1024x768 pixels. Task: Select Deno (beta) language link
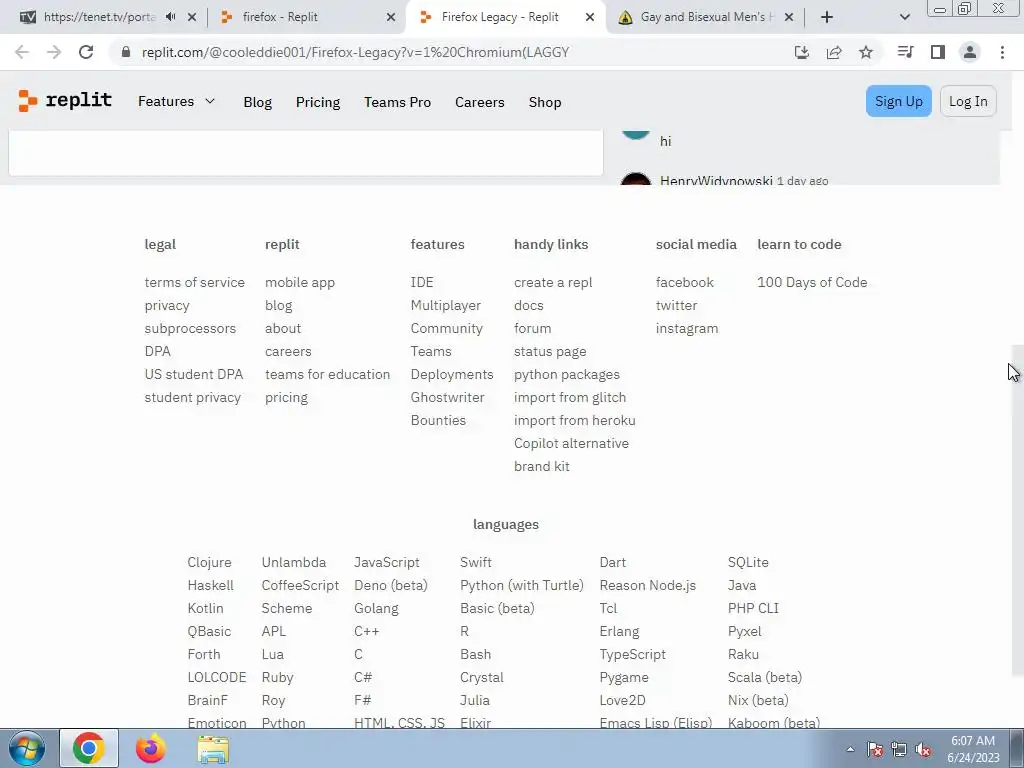(x=391, y=585)
